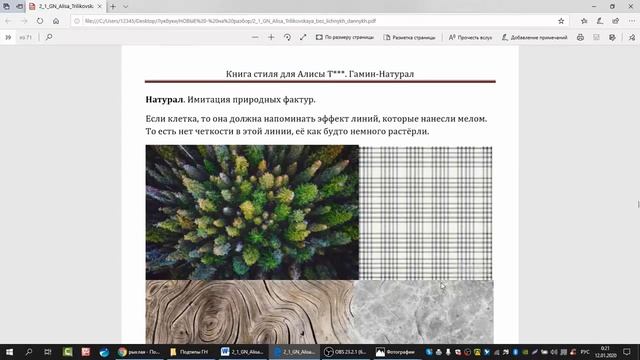Save the PDF with the disk icon
This screenshot has width=640, height=360.
(x=596, y=37)
